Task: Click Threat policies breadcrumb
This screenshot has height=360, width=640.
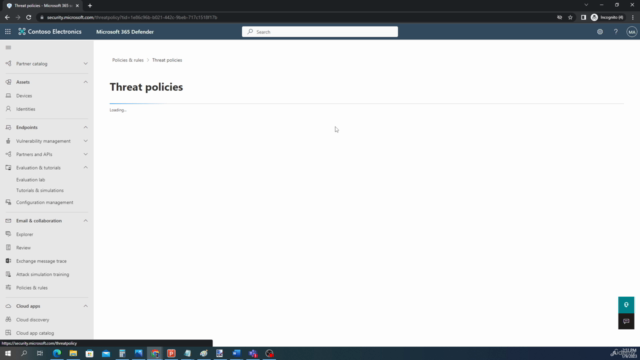Action: tap(167, 60)
